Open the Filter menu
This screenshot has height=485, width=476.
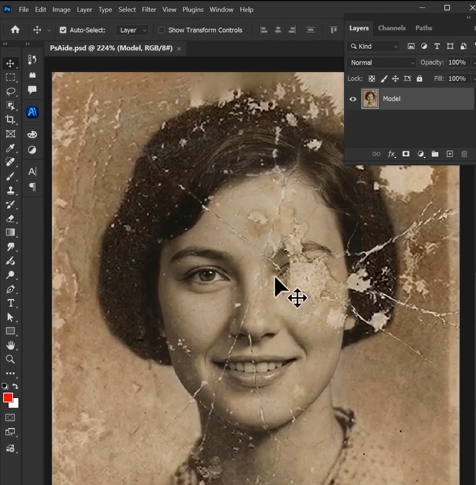[149, 10]
